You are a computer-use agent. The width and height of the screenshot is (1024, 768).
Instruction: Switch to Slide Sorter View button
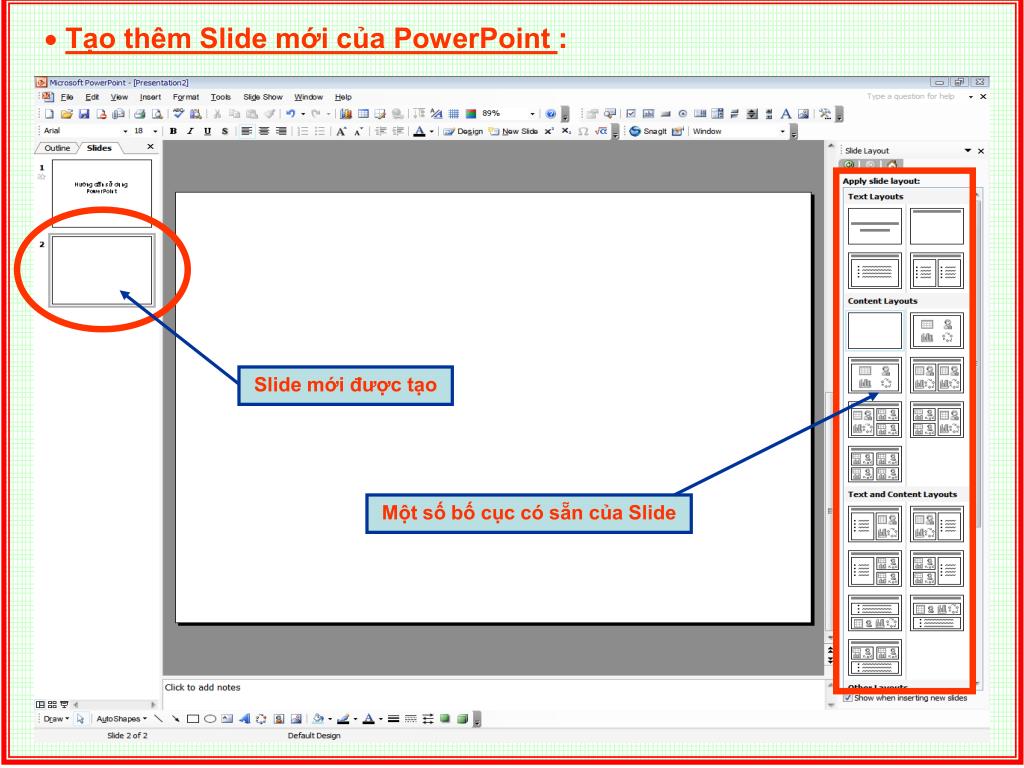[52, 705]
